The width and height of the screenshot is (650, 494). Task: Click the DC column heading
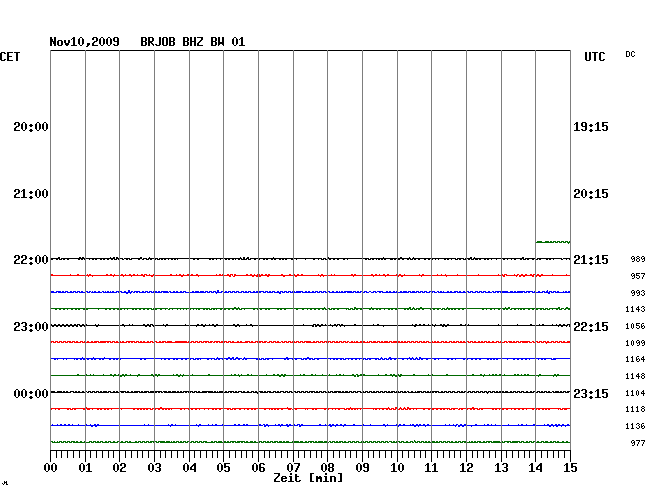point(630,54)
